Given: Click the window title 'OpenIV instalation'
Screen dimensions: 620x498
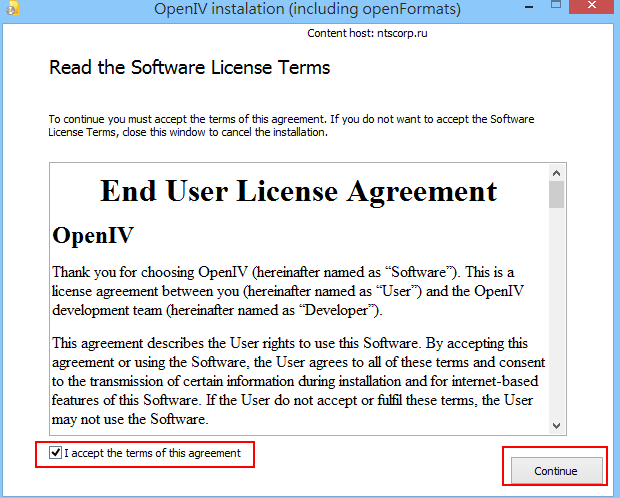Looking at the screenshot, I should (x=307, y=8).
